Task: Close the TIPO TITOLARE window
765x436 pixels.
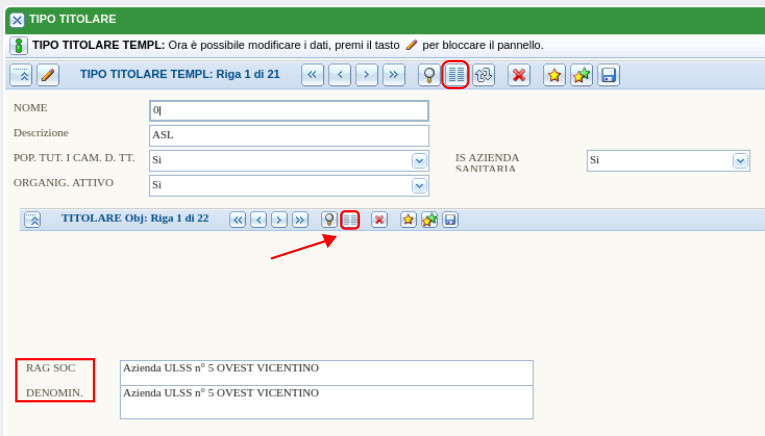Action: point(16,19)
